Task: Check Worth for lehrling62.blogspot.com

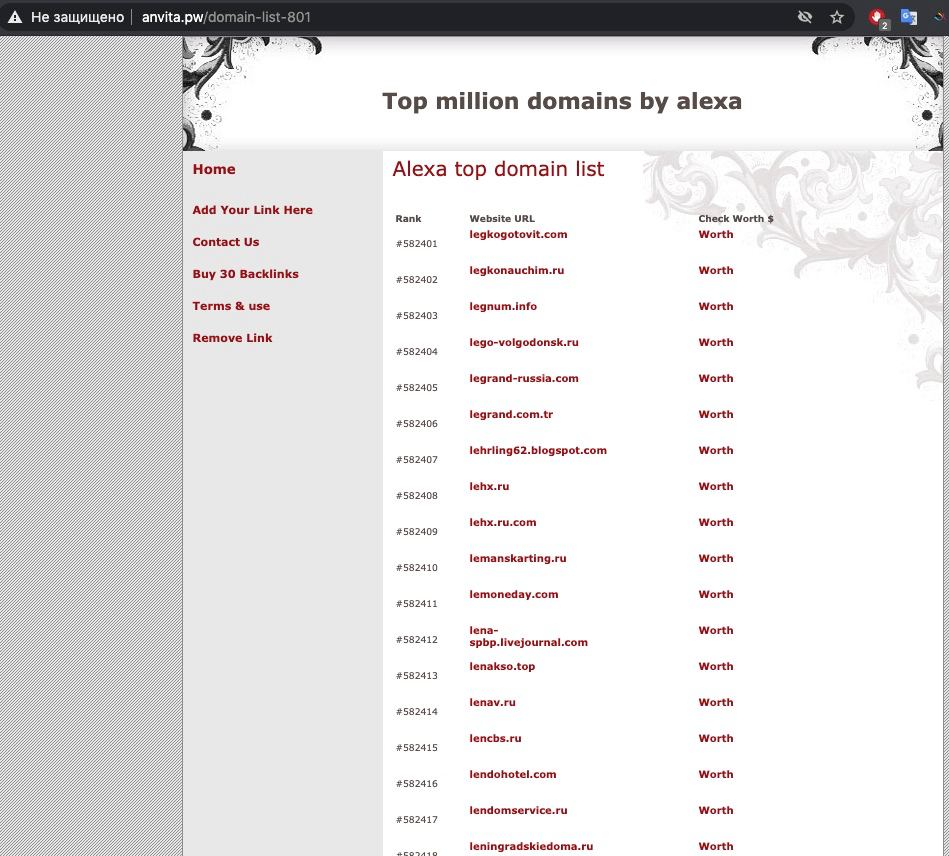Action: pos(715,450)
